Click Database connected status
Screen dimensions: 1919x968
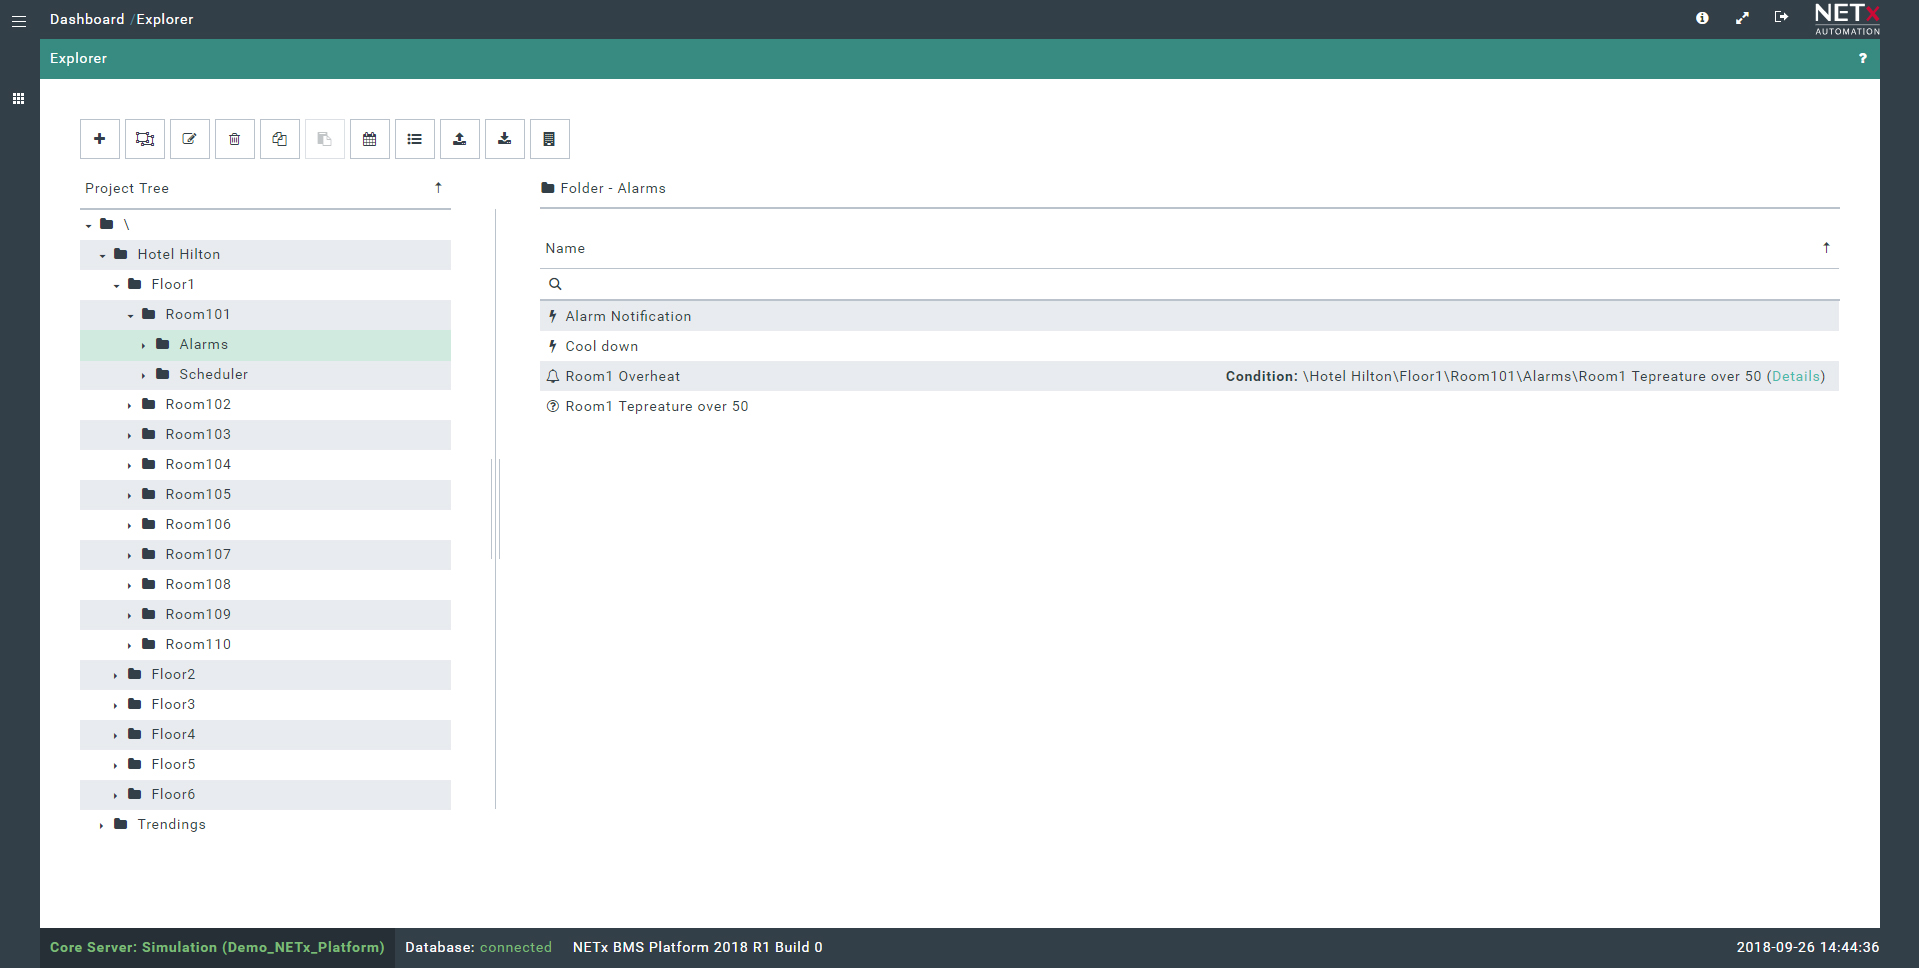478,947
